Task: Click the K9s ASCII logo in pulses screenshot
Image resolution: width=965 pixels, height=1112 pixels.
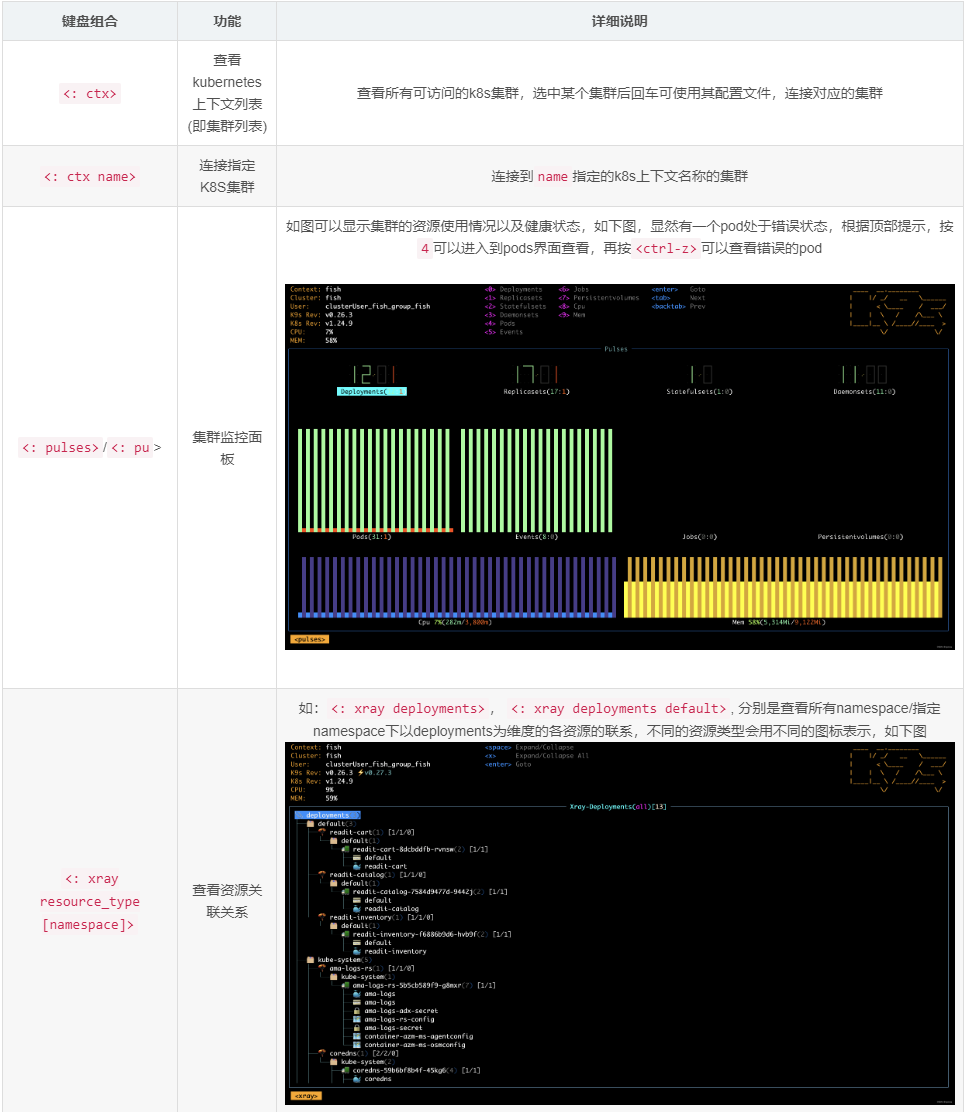Action: 898,311
